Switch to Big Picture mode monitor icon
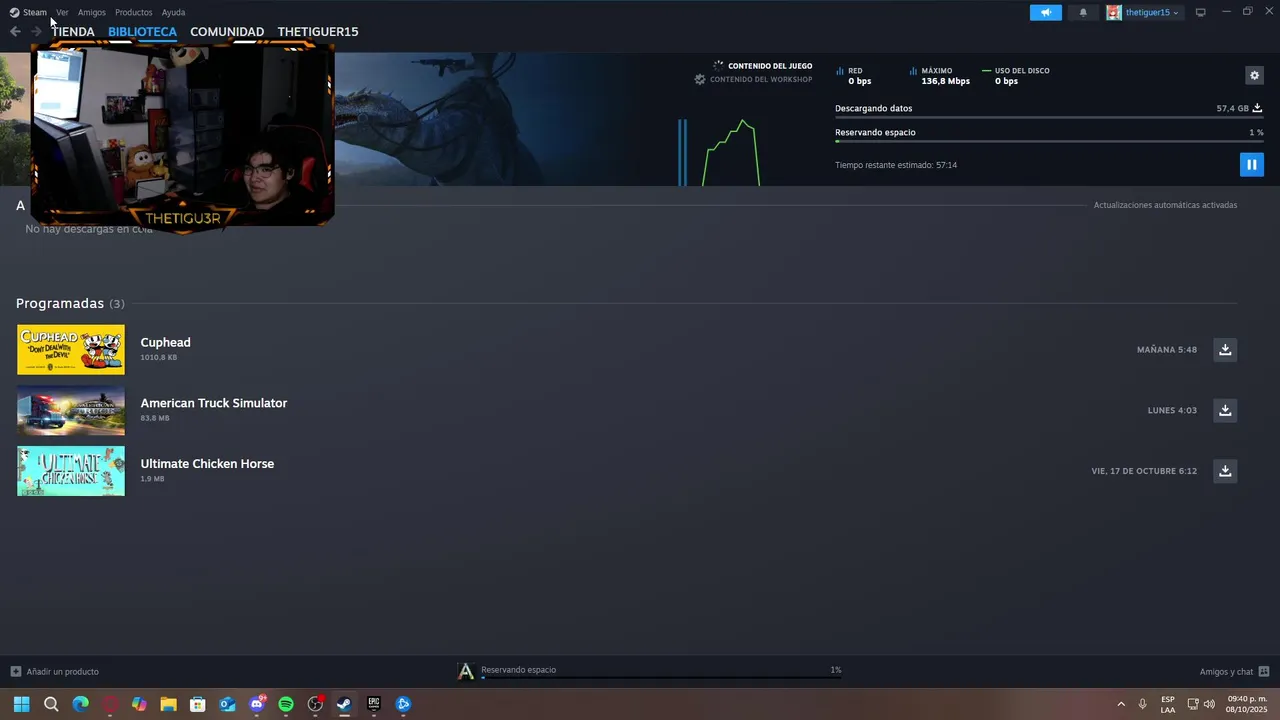 tap(1200, 12)
